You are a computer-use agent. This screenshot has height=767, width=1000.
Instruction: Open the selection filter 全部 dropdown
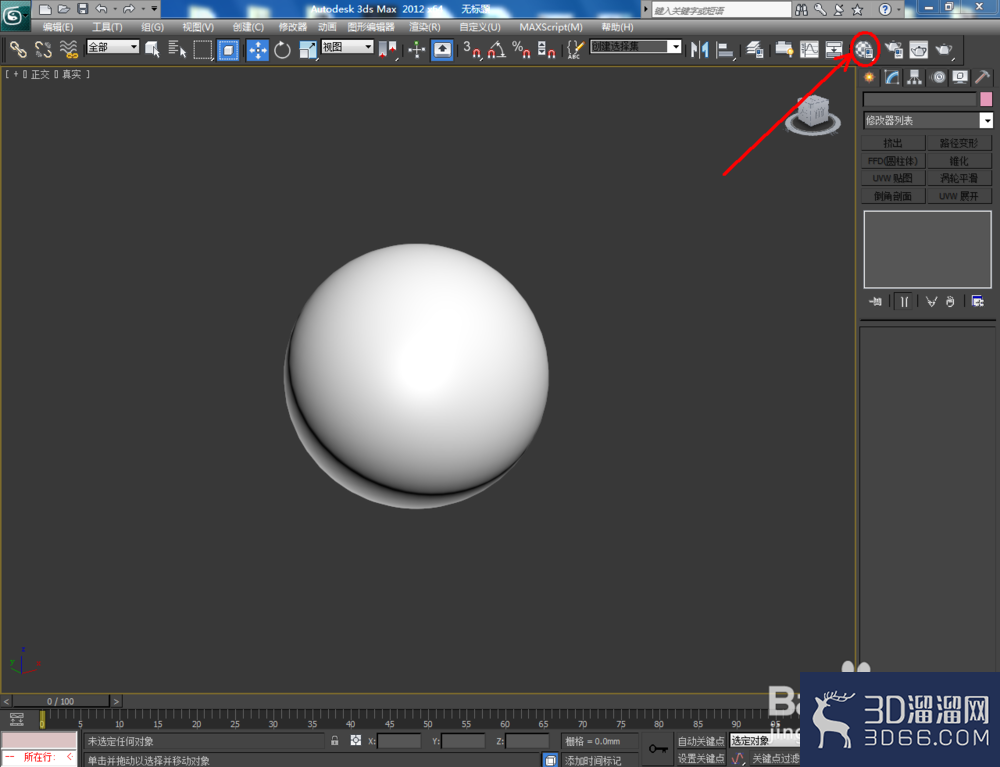(x=113, y=47)
